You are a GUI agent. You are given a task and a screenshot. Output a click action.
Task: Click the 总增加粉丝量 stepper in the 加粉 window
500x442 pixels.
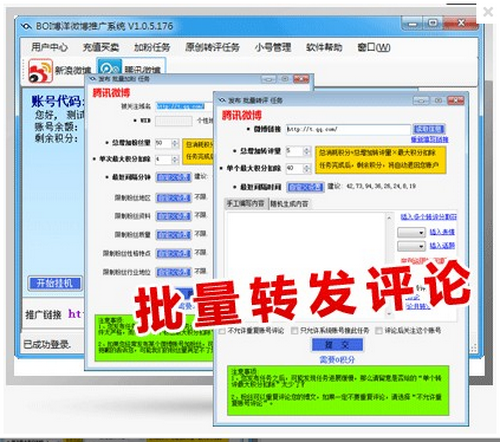coord(175,143)
